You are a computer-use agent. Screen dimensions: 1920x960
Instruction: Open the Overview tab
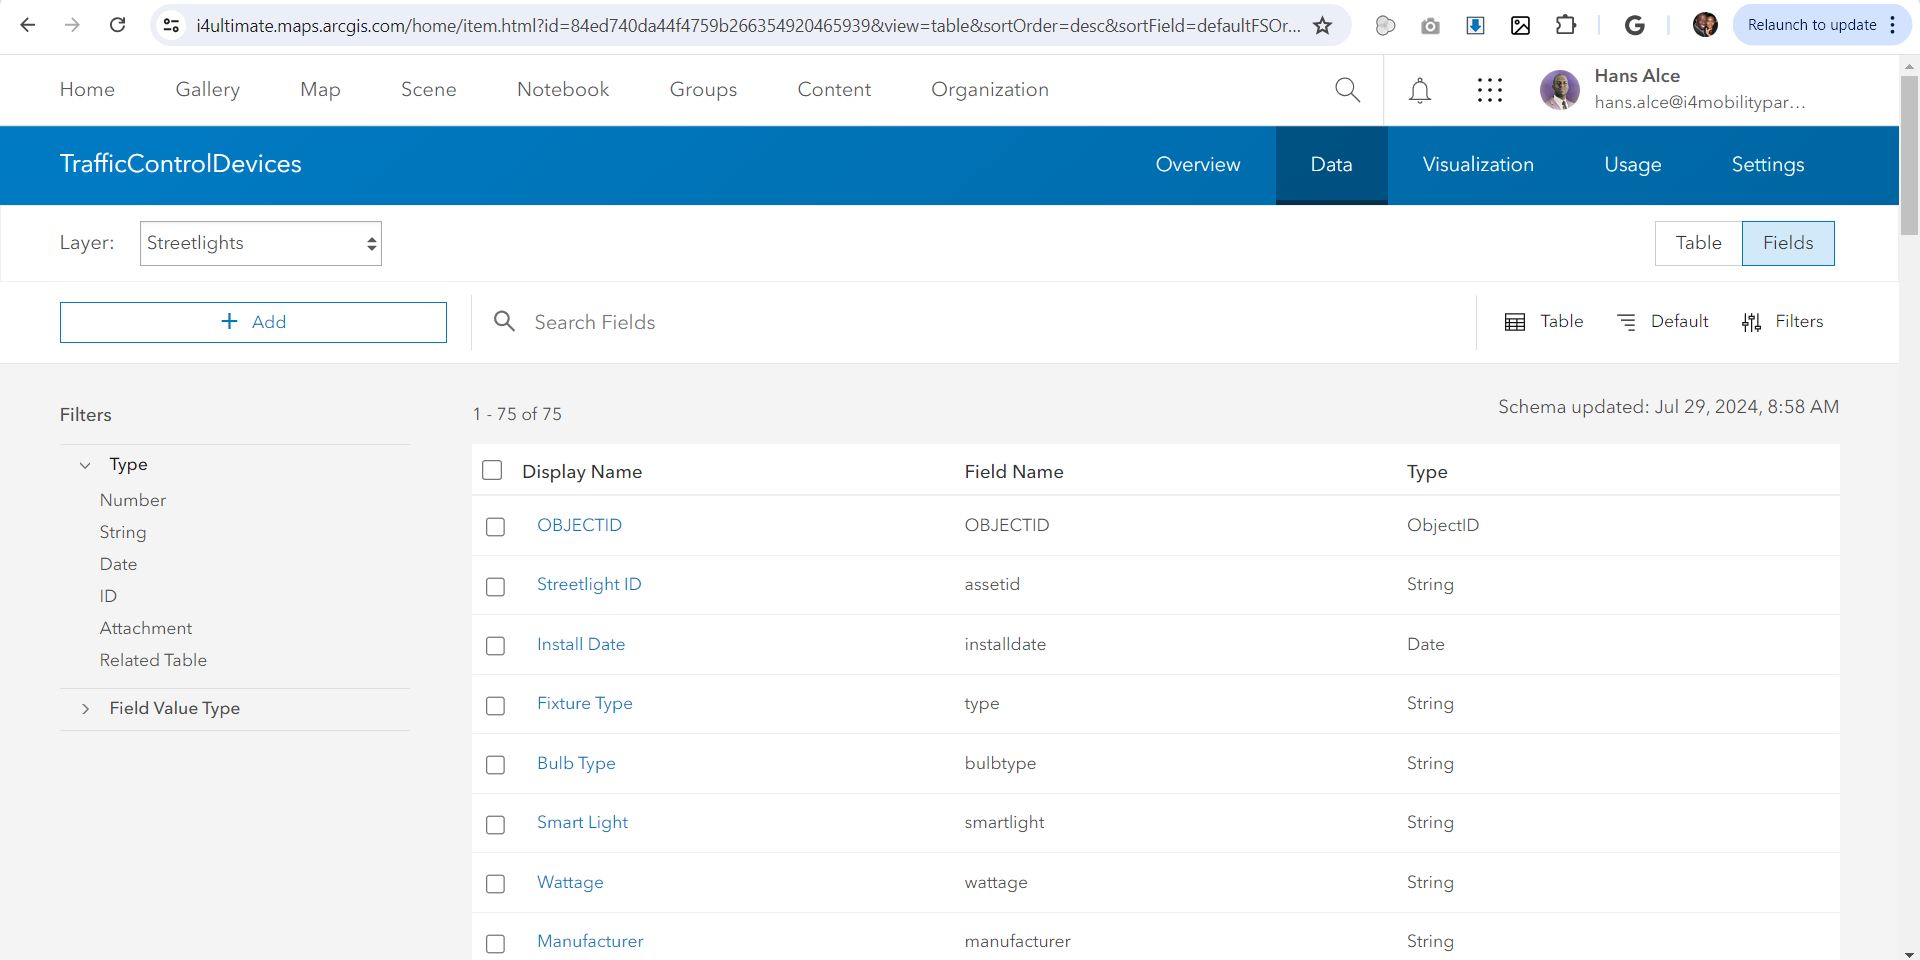[1197, 165]
